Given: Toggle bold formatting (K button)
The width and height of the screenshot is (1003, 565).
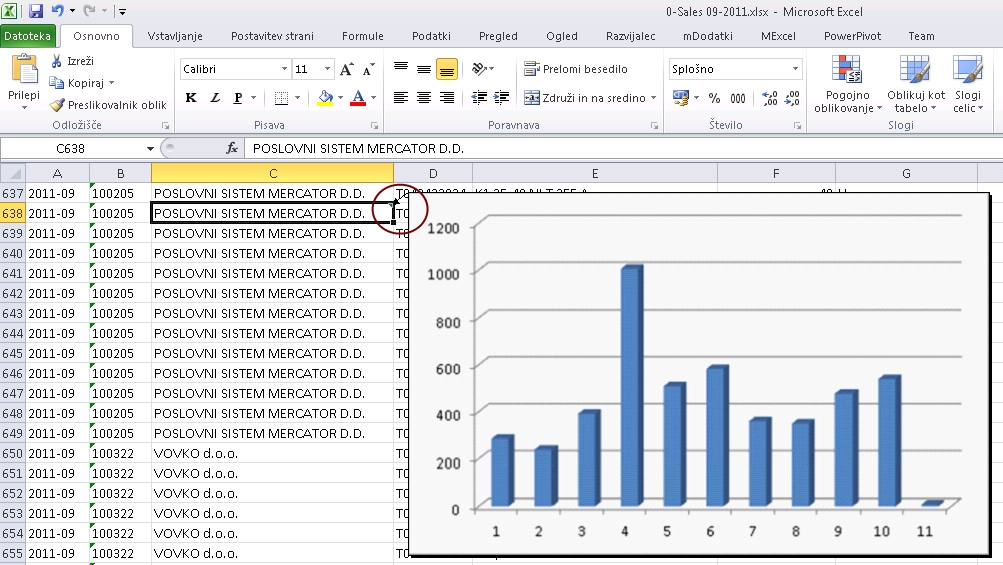Looking at the screenshot, I should (x=191, y=98).
